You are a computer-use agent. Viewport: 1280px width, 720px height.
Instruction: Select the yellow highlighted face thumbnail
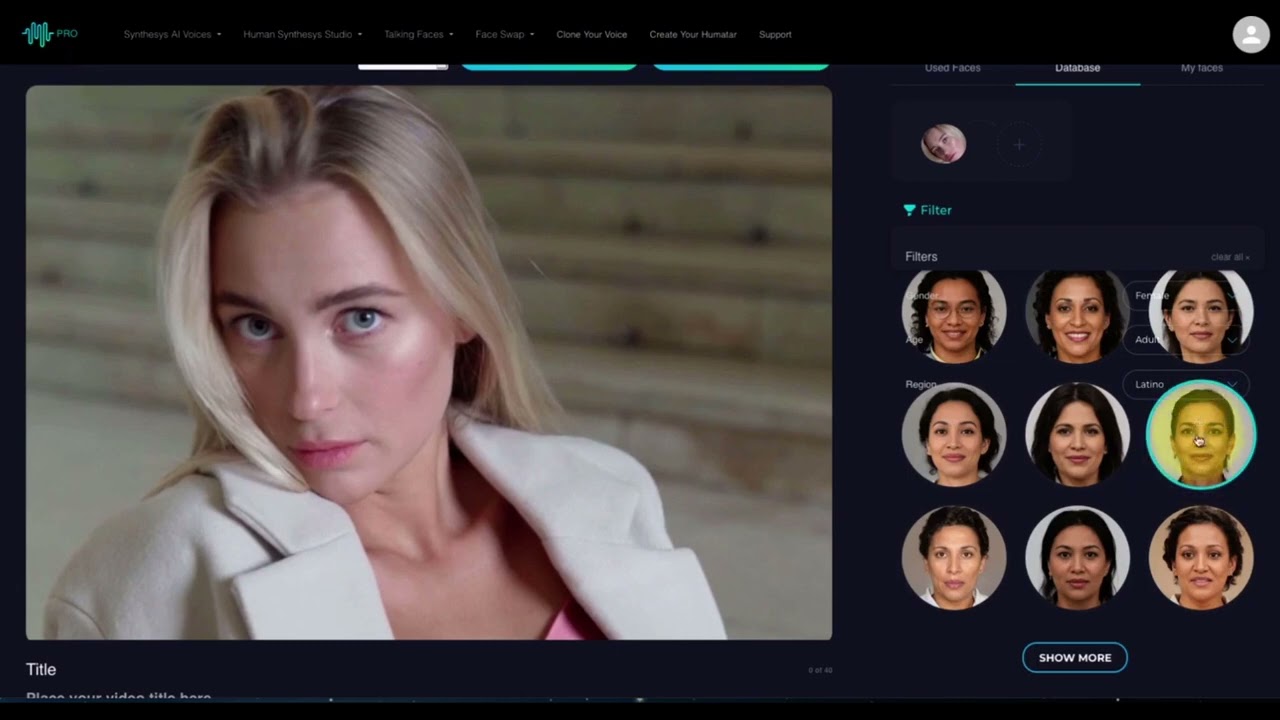1200,435
